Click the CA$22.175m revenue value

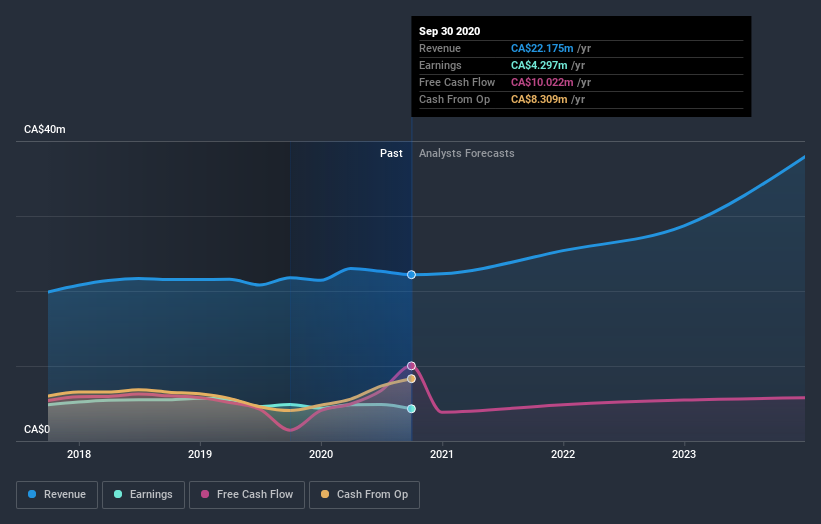pos(542,48)
